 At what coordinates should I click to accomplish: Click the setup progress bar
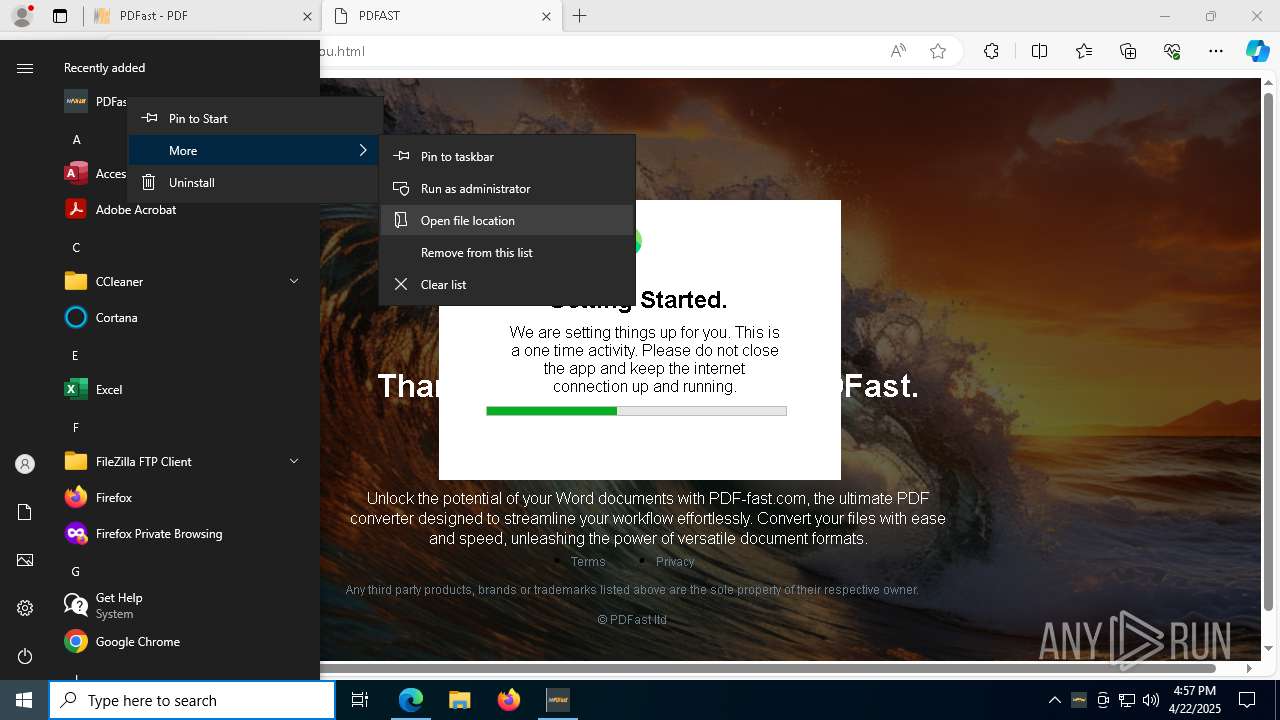(x=636, y=411)
